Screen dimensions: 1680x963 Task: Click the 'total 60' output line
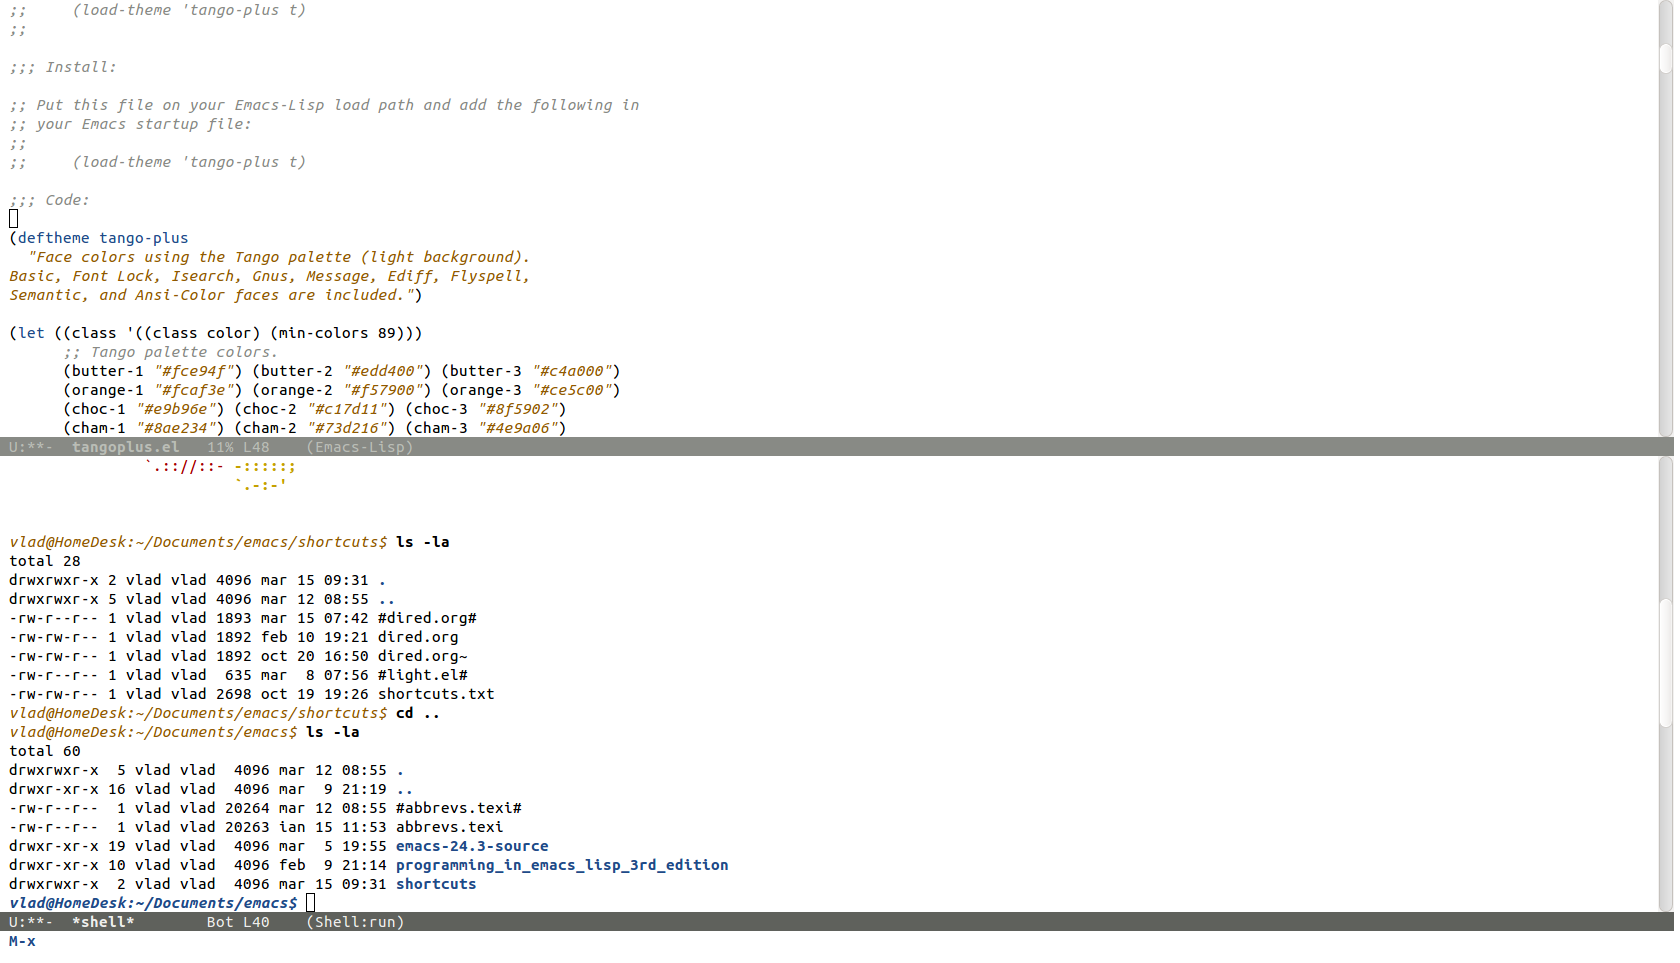click(45, 751)
